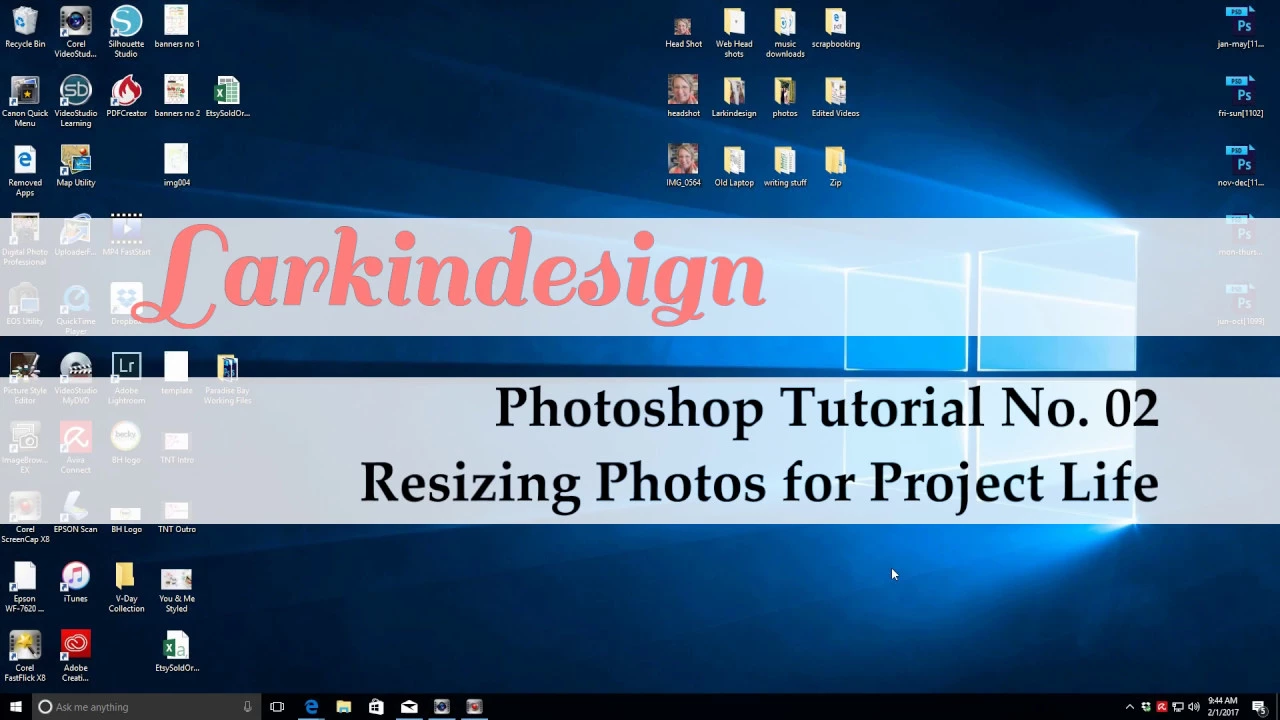
Task: Open the V-Day Collection folder
Action: point(126,586)
